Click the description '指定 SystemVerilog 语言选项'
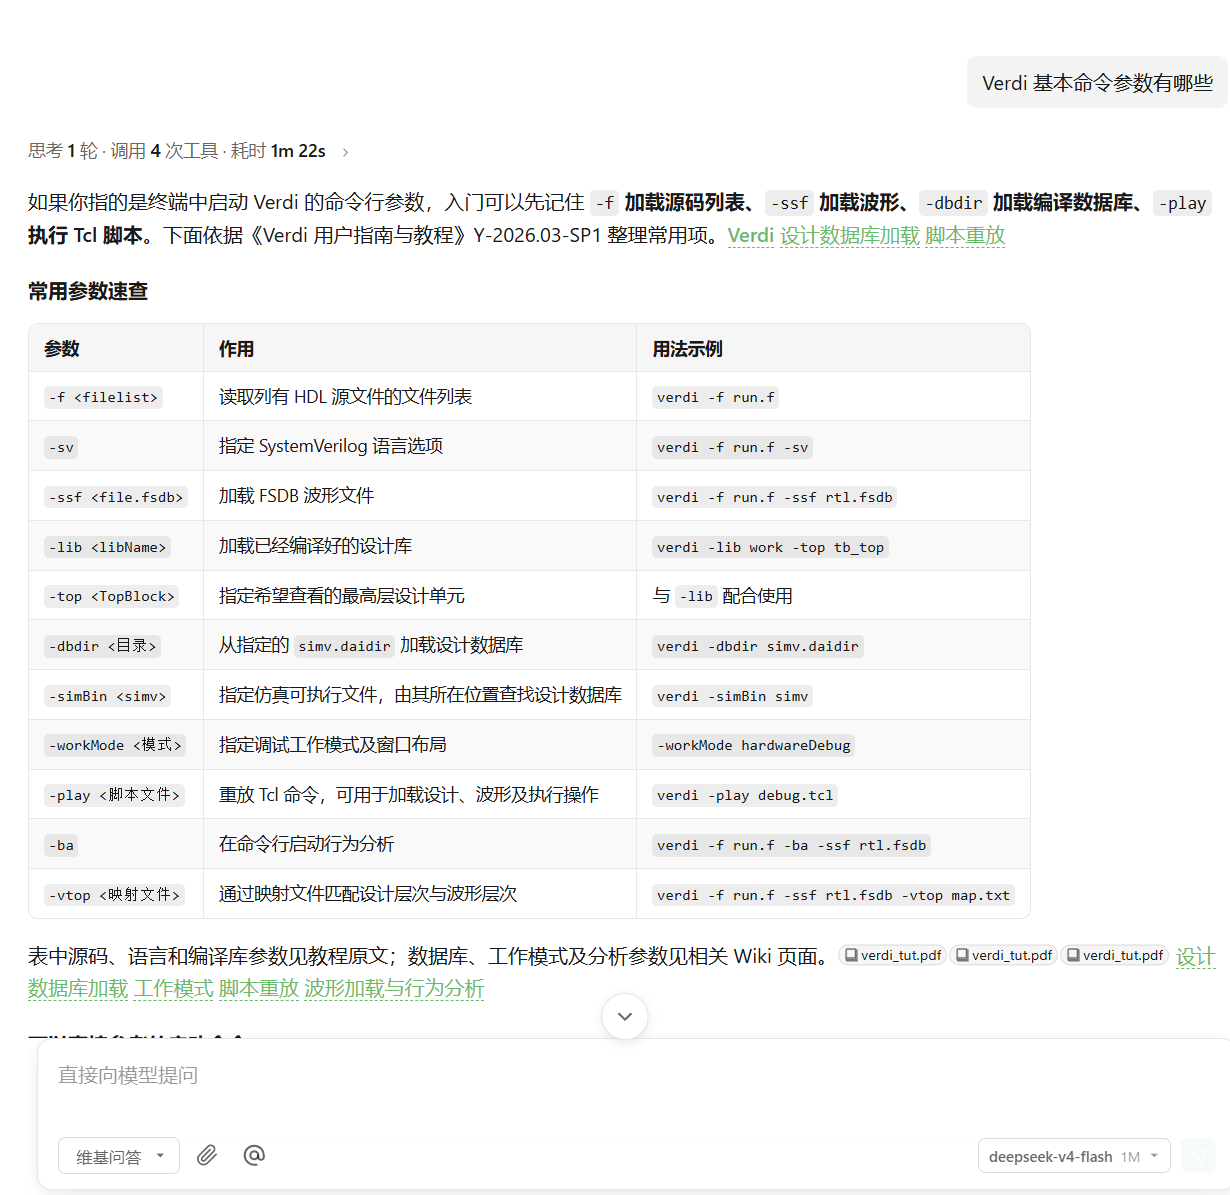The image size is (1230, 1195). click(x=331, y=446)
